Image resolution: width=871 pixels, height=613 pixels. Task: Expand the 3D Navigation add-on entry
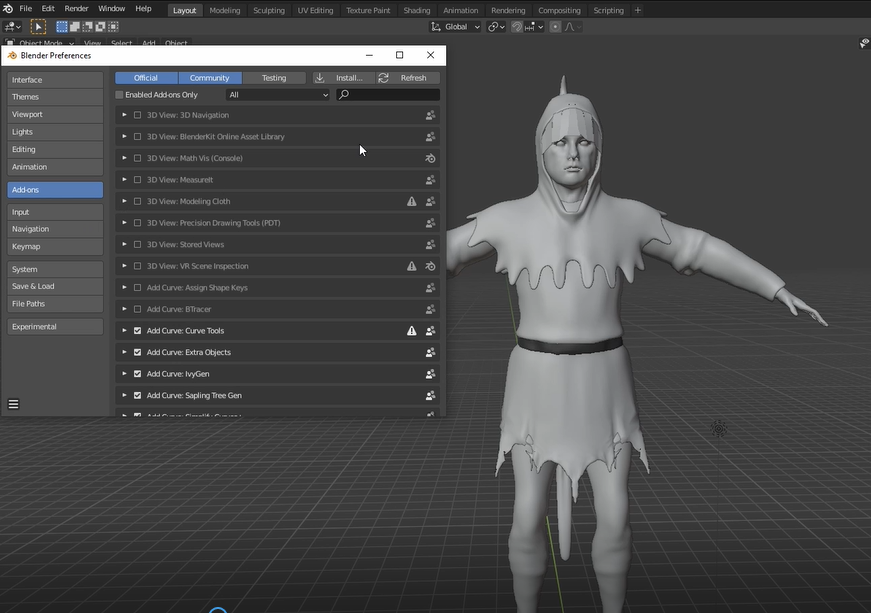(x=124, y=115)
